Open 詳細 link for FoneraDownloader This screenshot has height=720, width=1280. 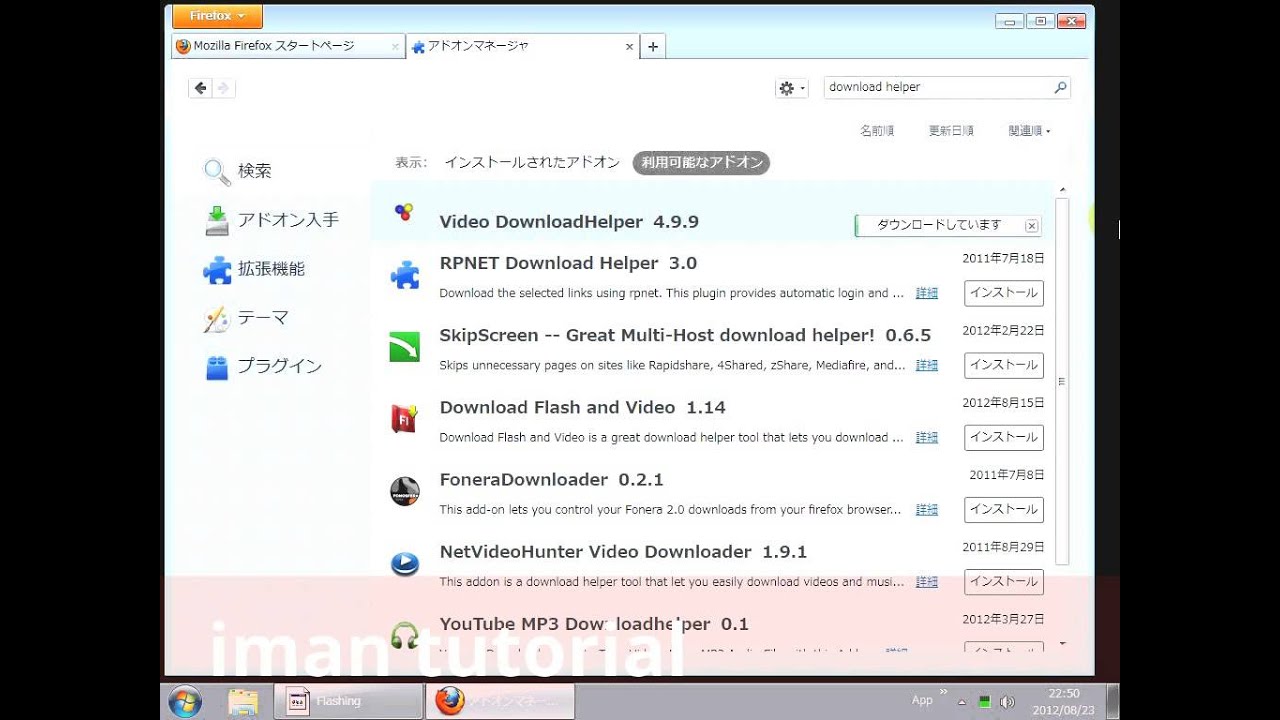927,510
